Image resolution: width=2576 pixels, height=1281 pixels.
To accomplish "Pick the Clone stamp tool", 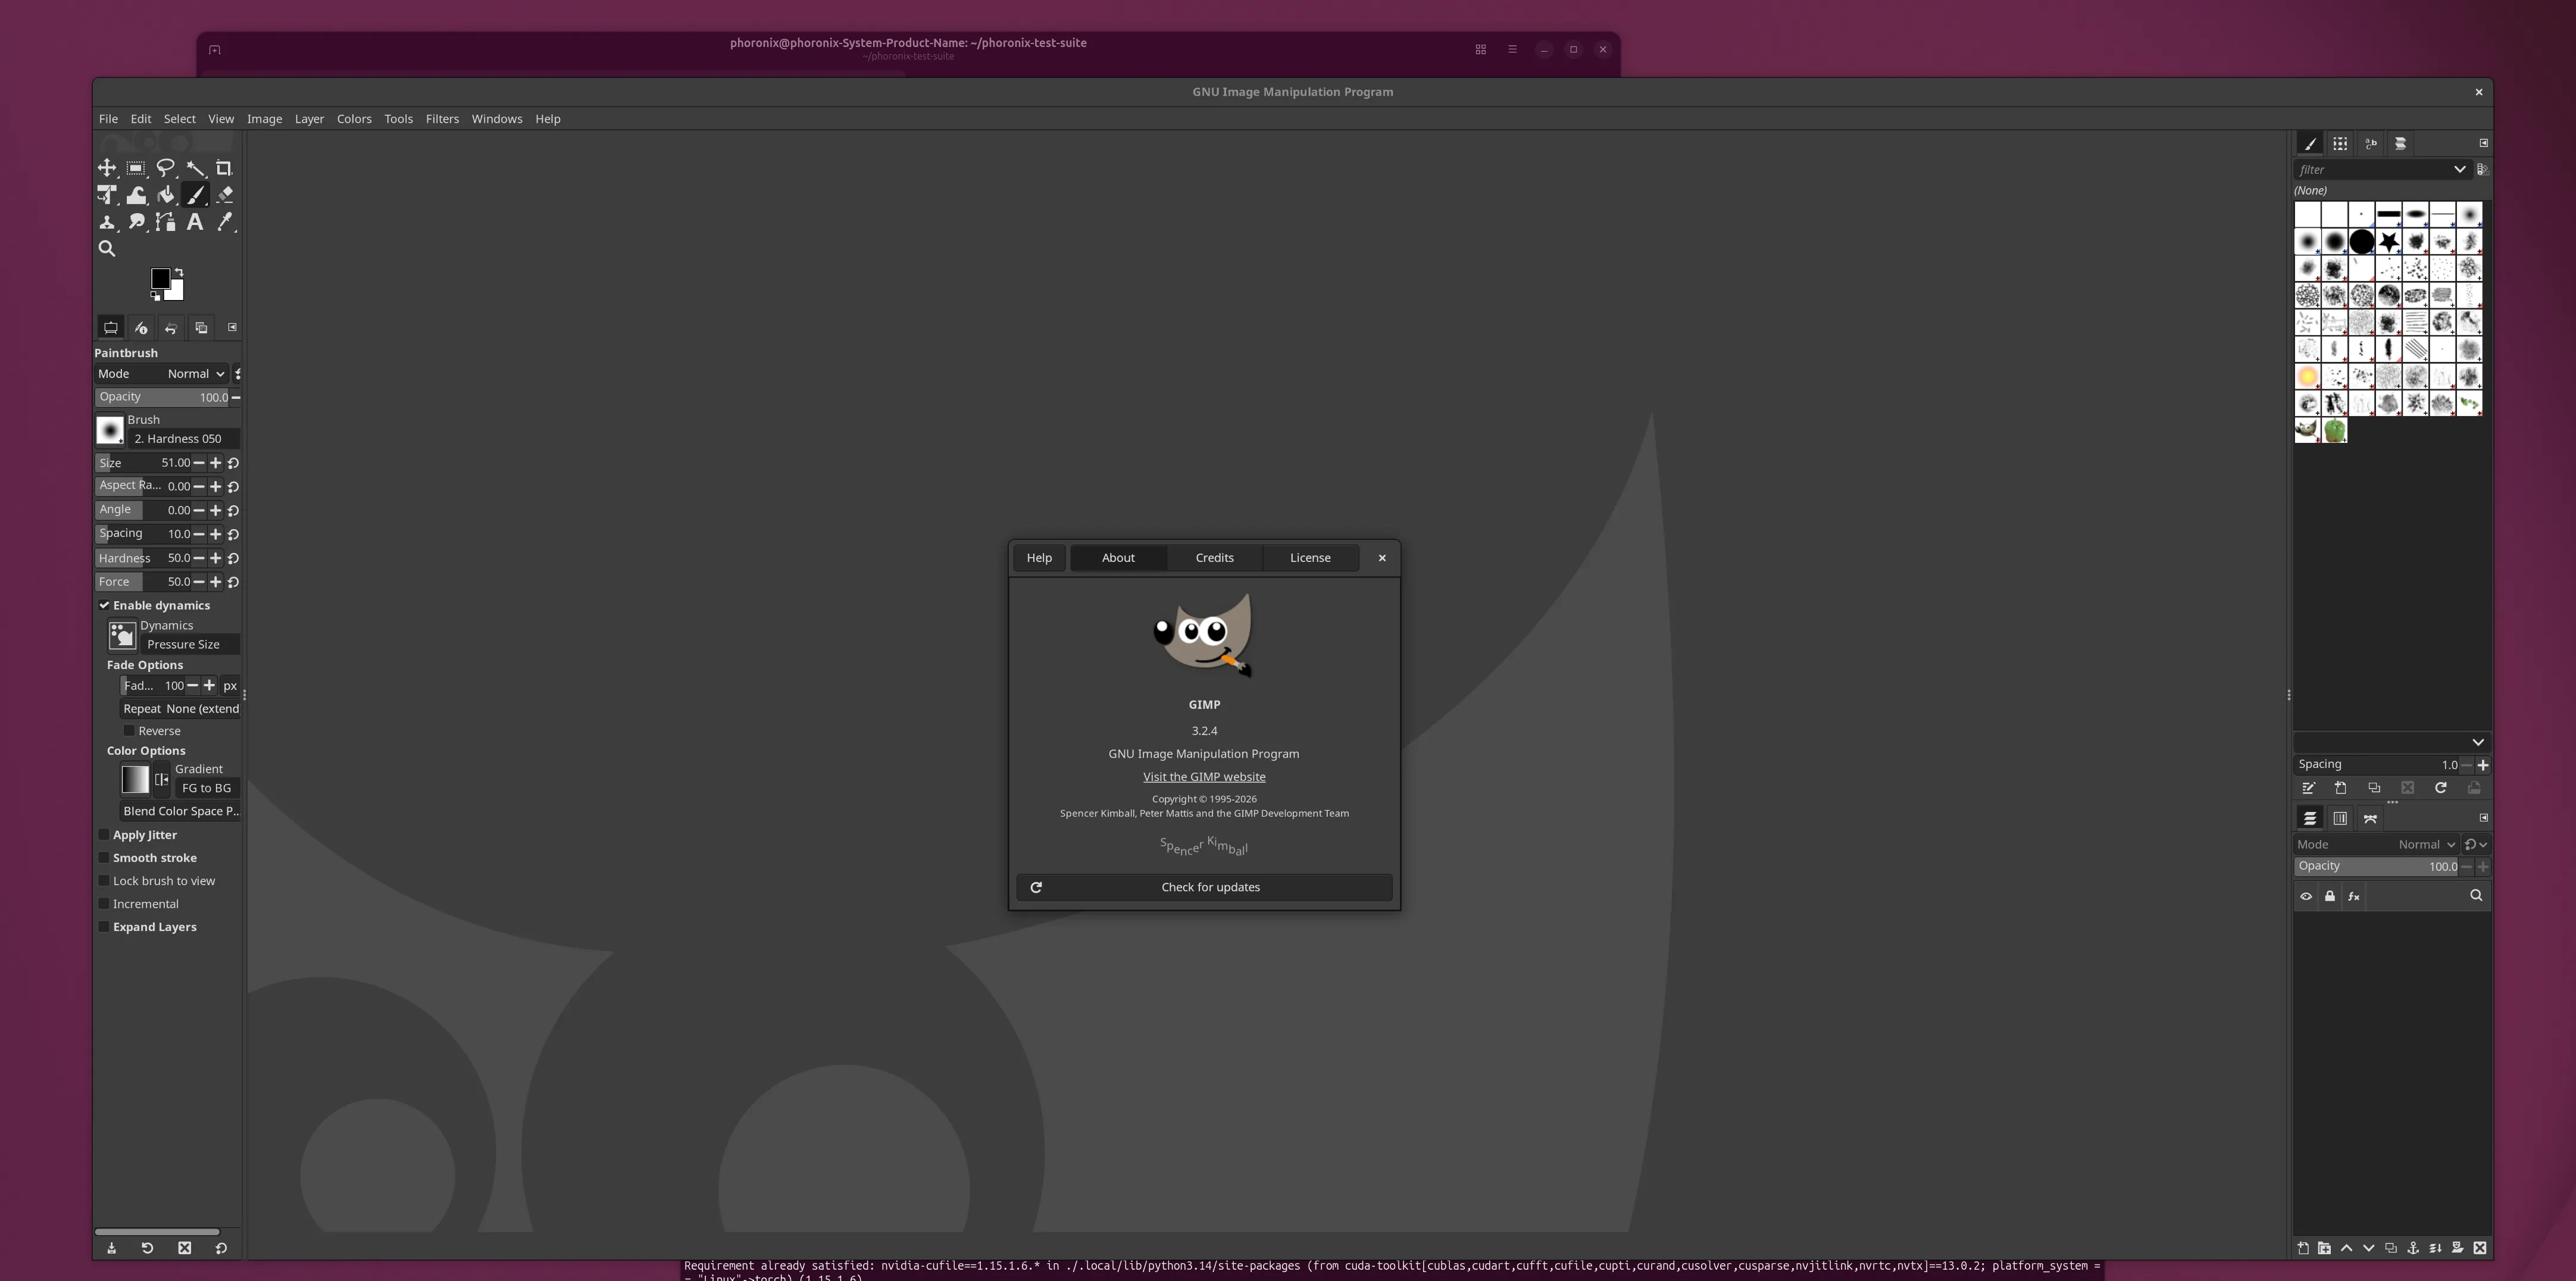I will point(107,222).
